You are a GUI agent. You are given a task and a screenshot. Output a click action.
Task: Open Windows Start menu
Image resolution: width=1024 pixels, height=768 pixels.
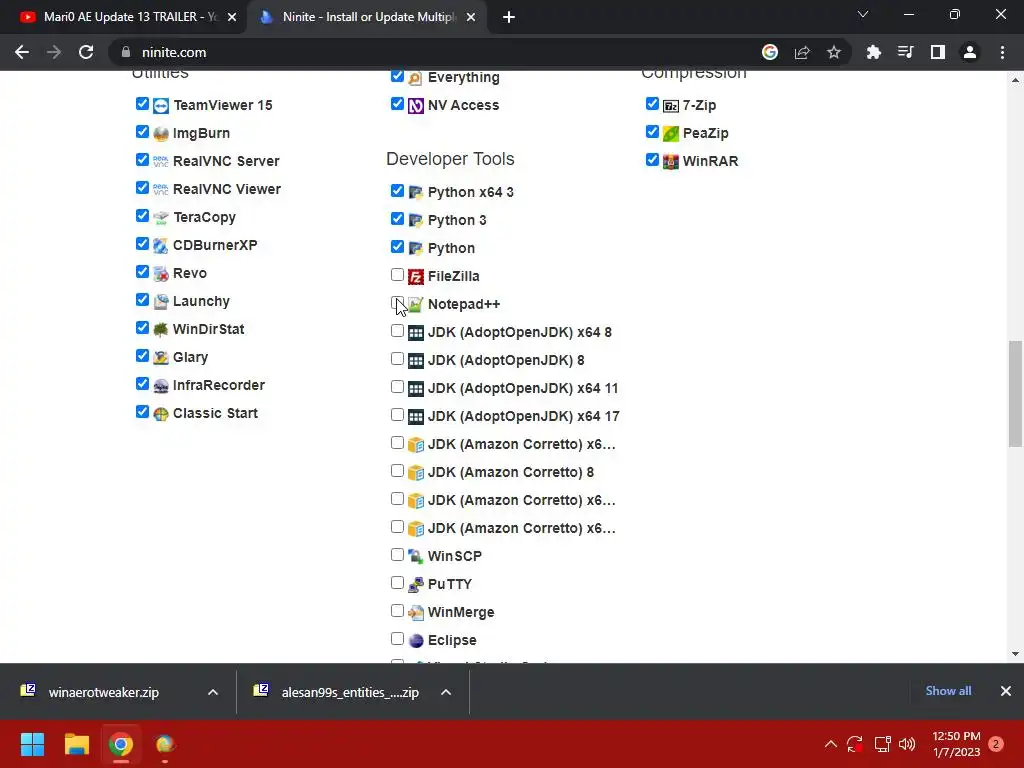click(x=32, y=744)
